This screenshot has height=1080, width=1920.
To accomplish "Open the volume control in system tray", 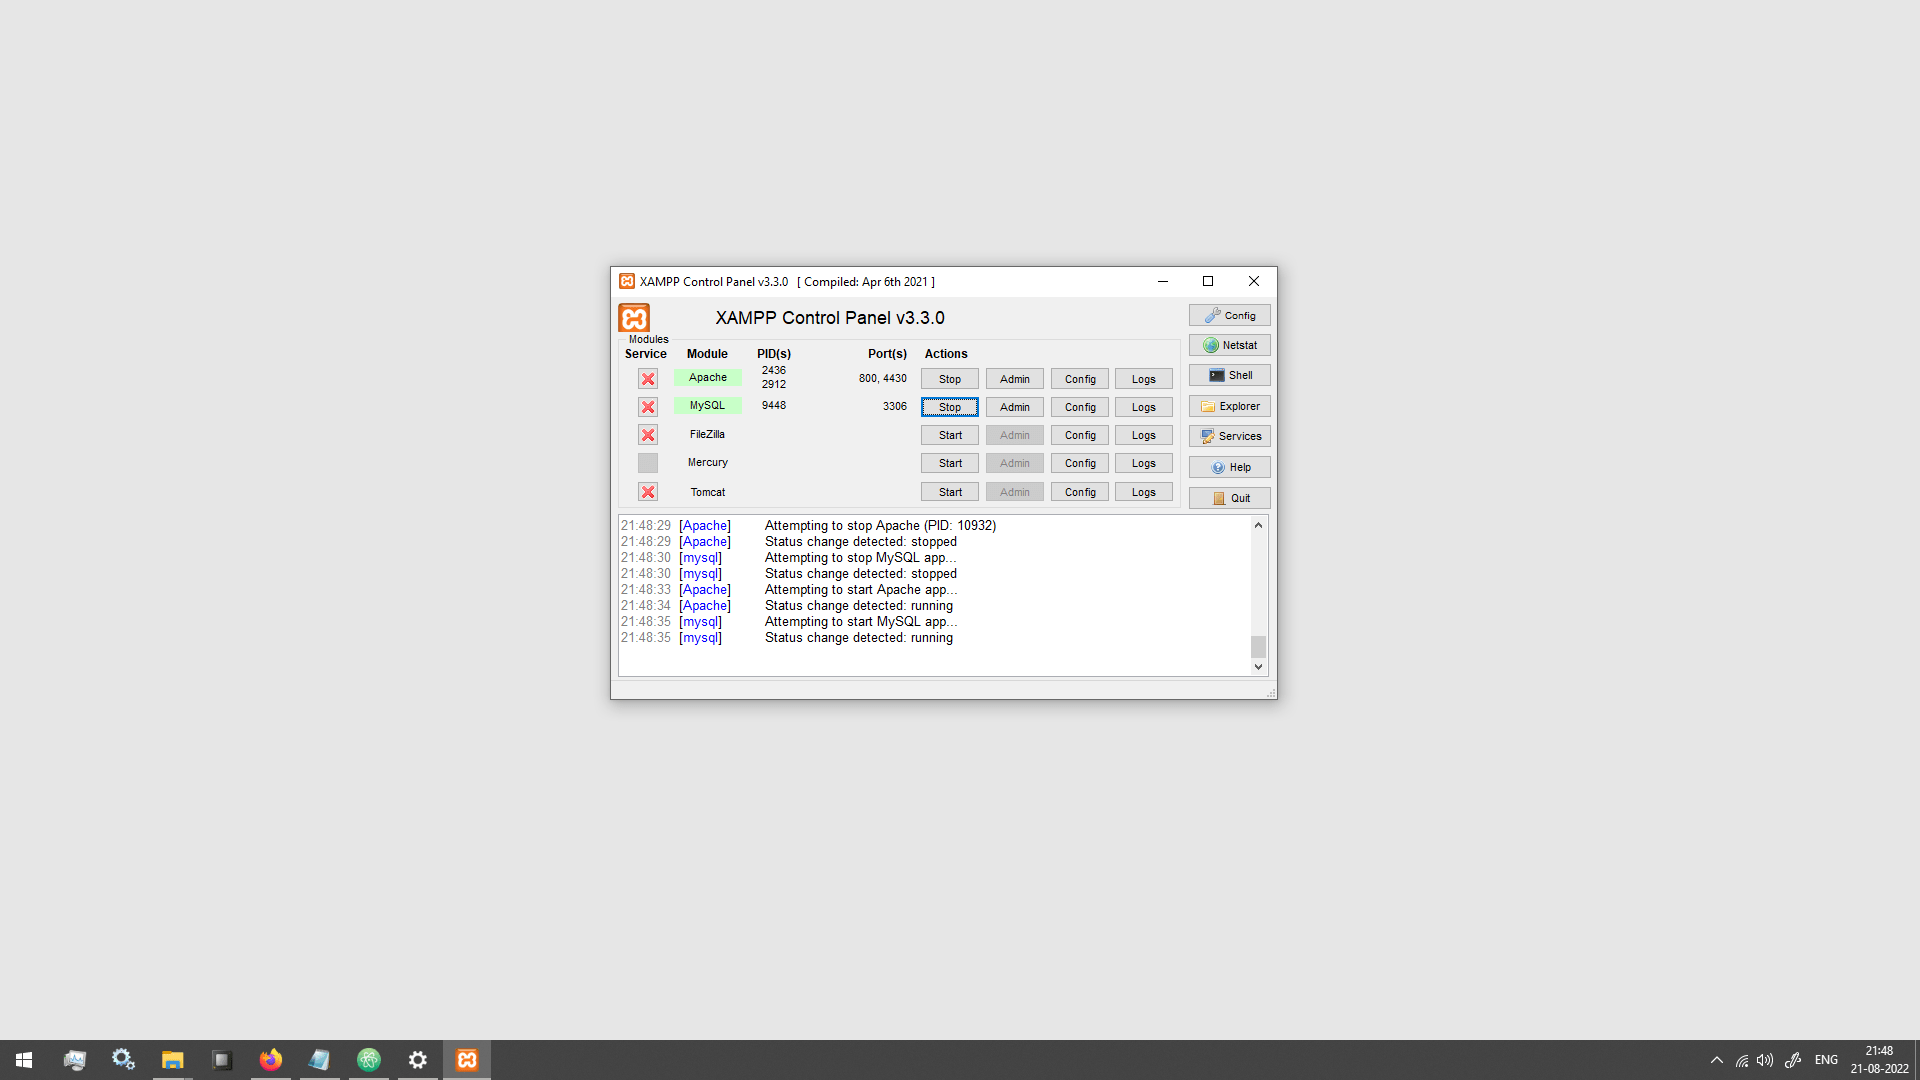I will tap(1765, 1060).
